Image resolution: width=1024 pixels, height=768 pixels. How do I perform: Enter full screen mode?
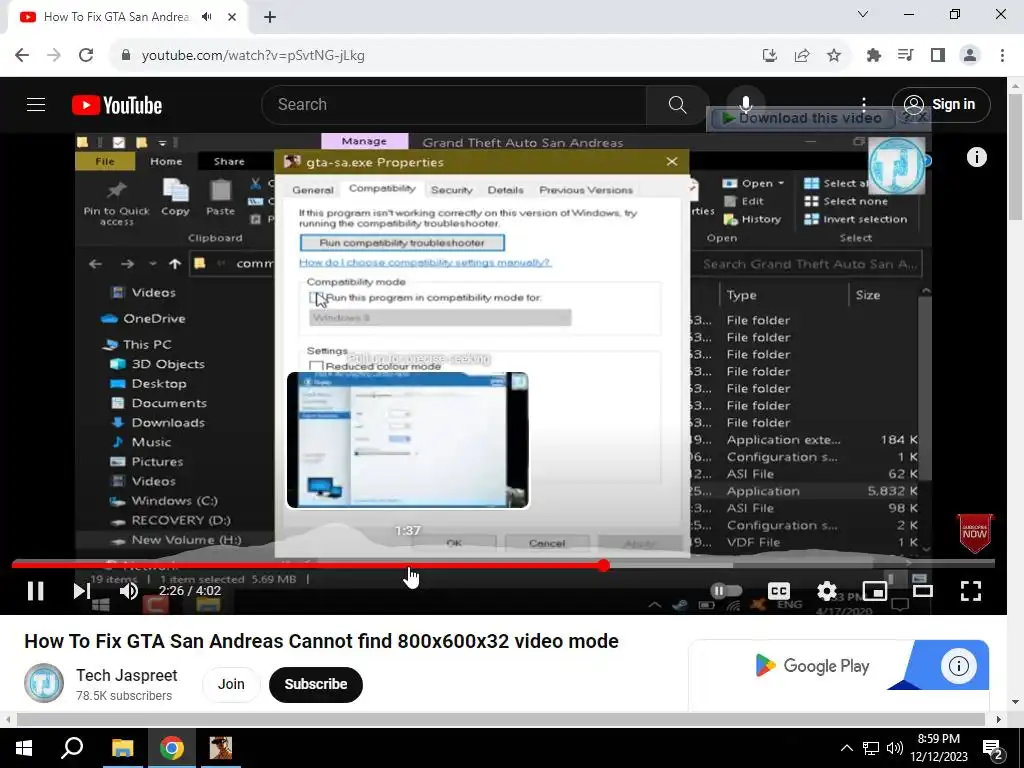point(971,591)
